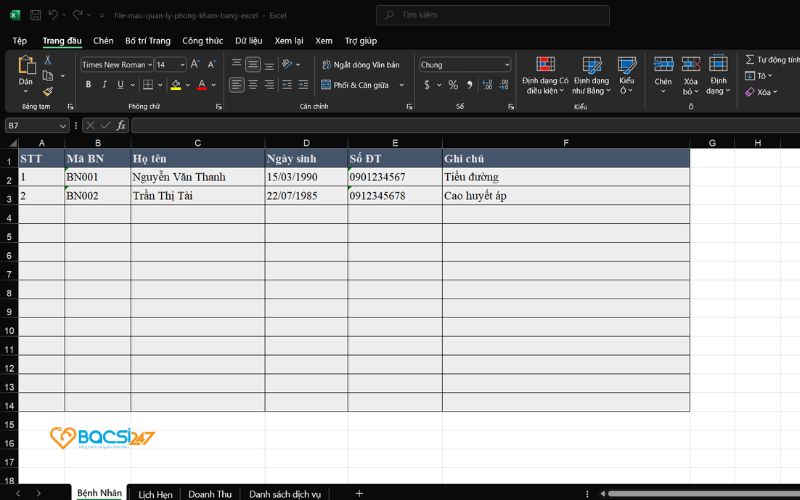The image size is (800, 500).
Task: Click the Save icon in title bar
Action: (35, 15)
